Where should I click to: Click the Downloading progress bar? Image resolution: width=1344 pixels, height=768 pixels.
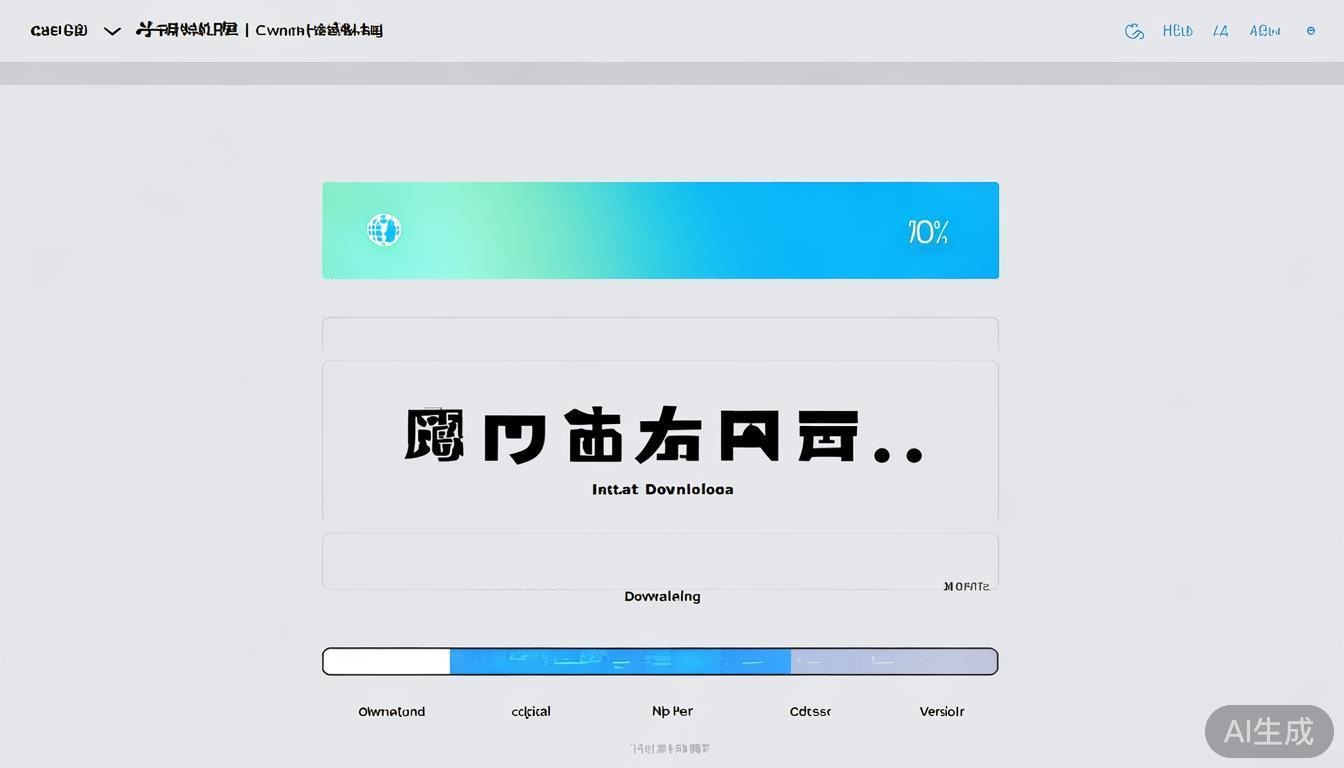[660, 660]
